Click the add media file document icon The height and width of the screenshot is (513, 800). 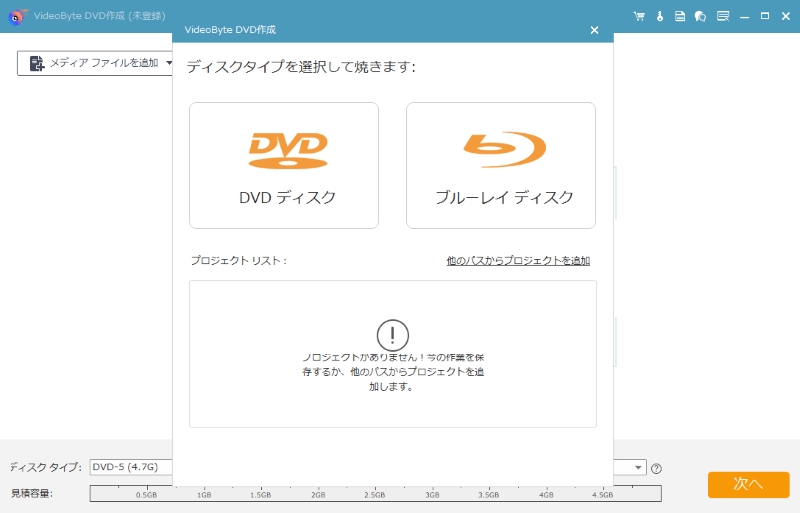tap(37, 63)
